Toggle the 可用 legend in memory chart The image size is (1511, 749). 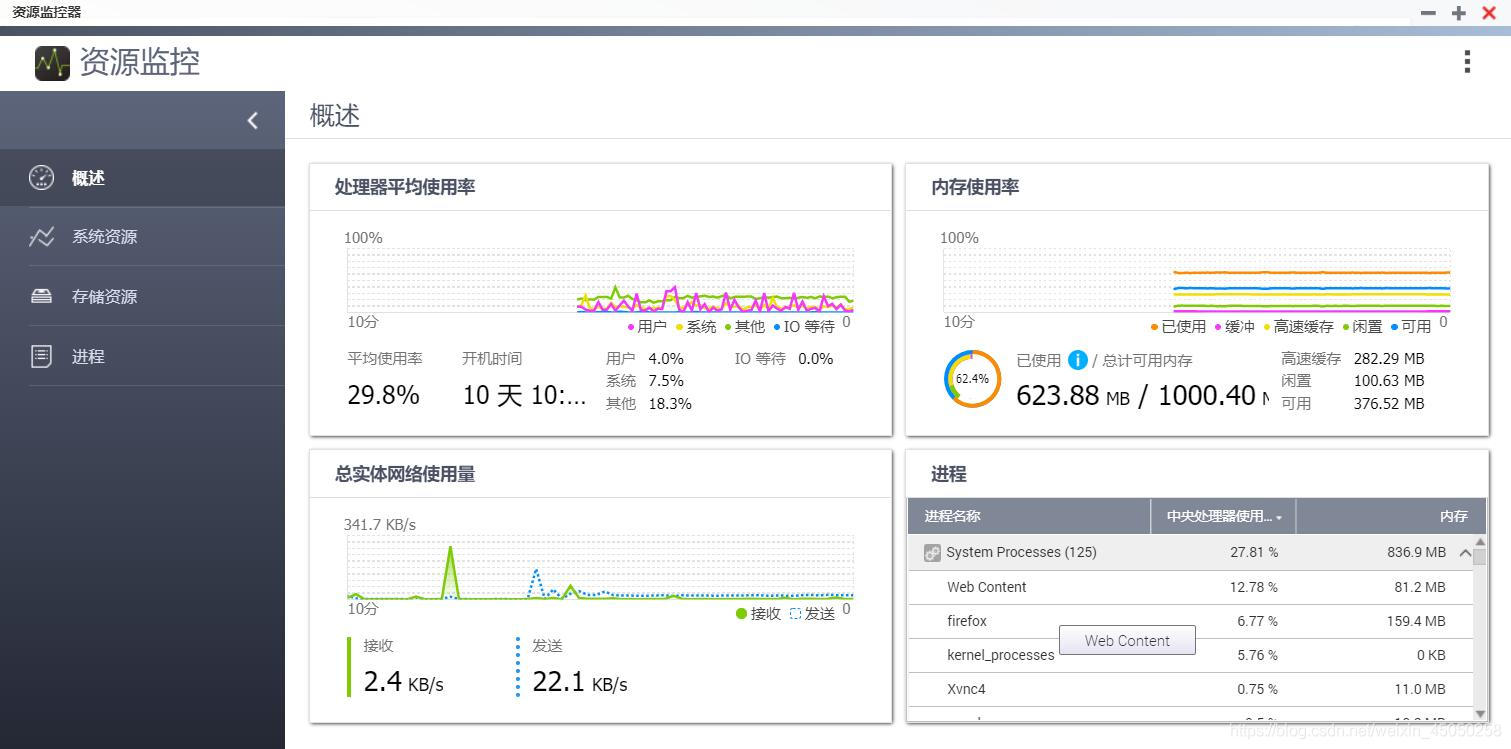coord(1411,326)
